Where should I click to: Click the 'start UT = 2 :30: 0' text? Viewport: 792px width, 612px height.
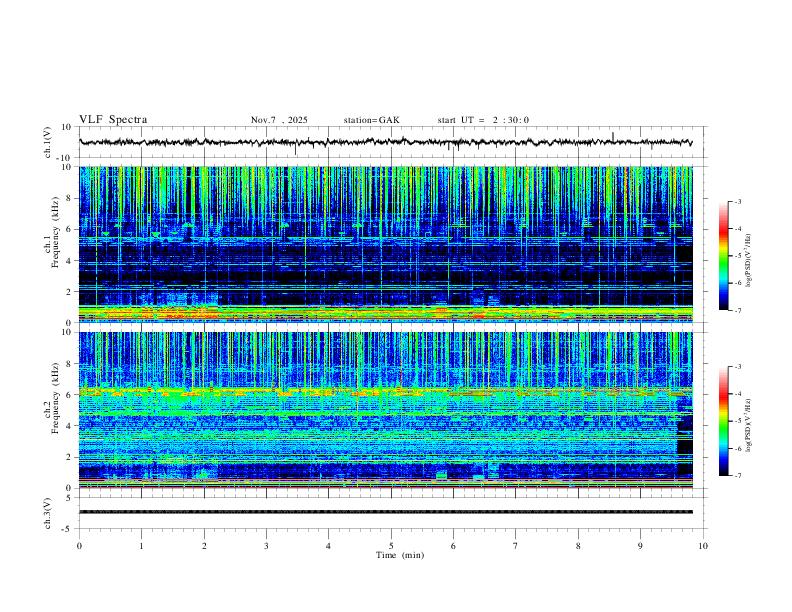pos(483,120)
